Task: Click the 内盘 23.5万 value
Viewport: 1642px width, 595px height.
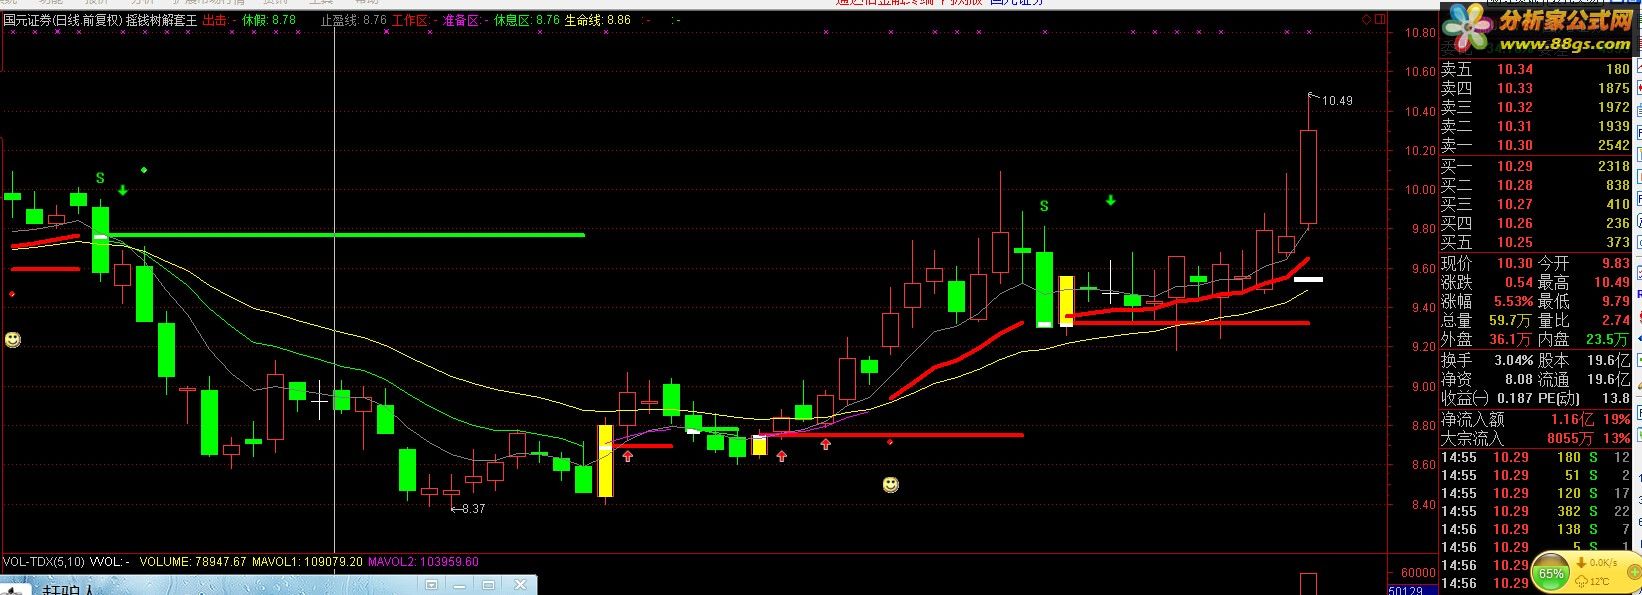Action: pos(1610,339)
